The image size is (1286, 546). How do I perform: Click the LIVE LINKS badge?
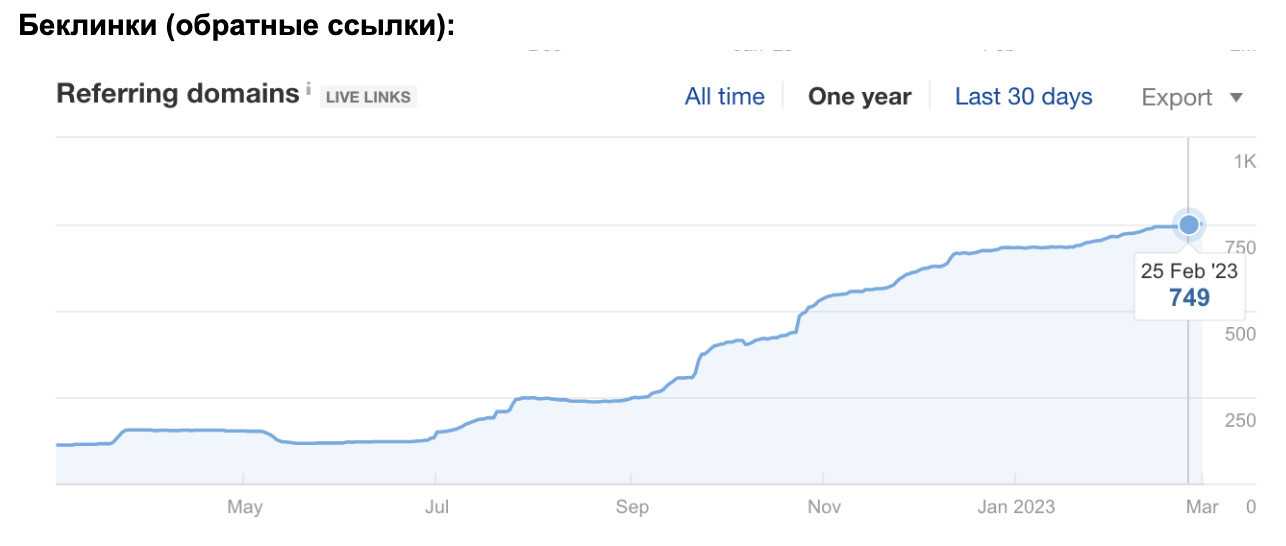[x=368, y=97]
